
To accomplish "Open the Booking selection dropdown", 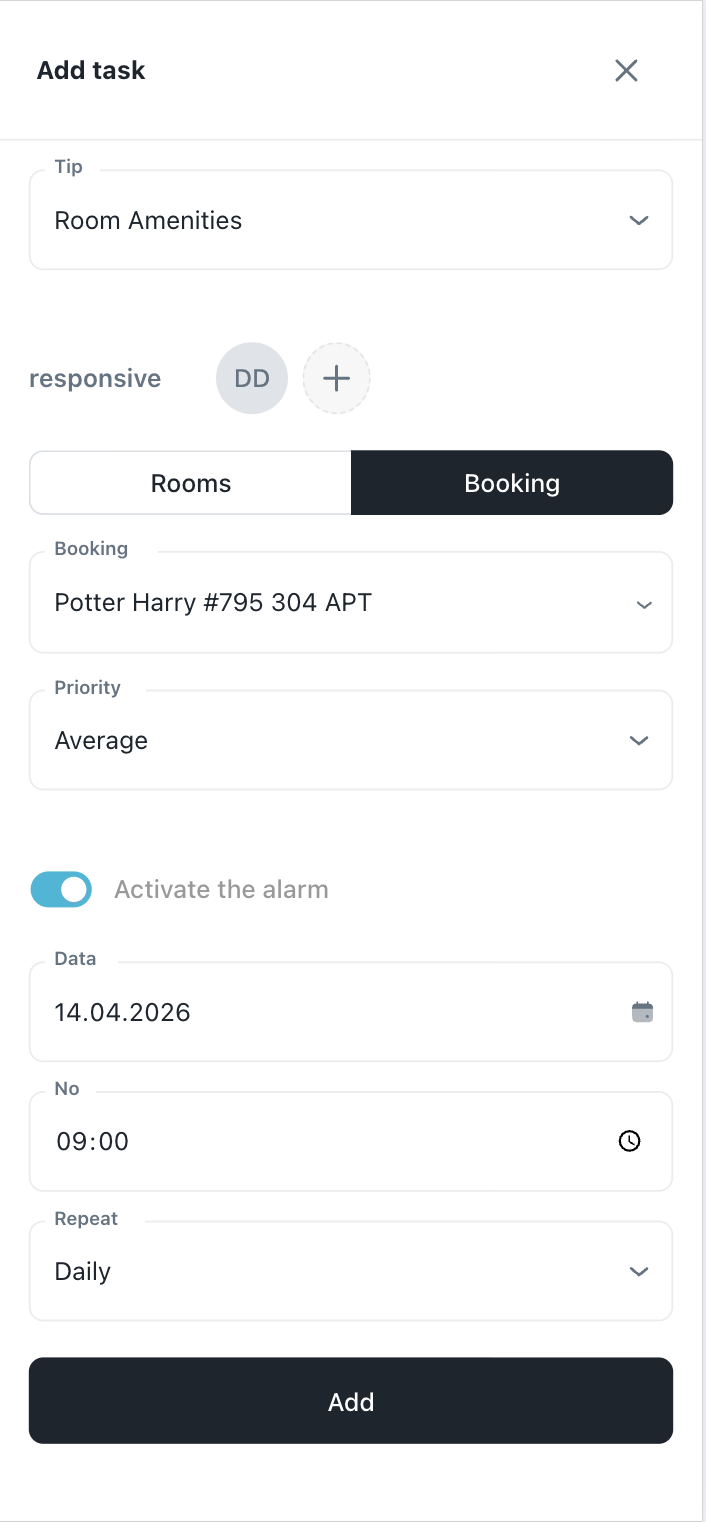I will (644, 604).
